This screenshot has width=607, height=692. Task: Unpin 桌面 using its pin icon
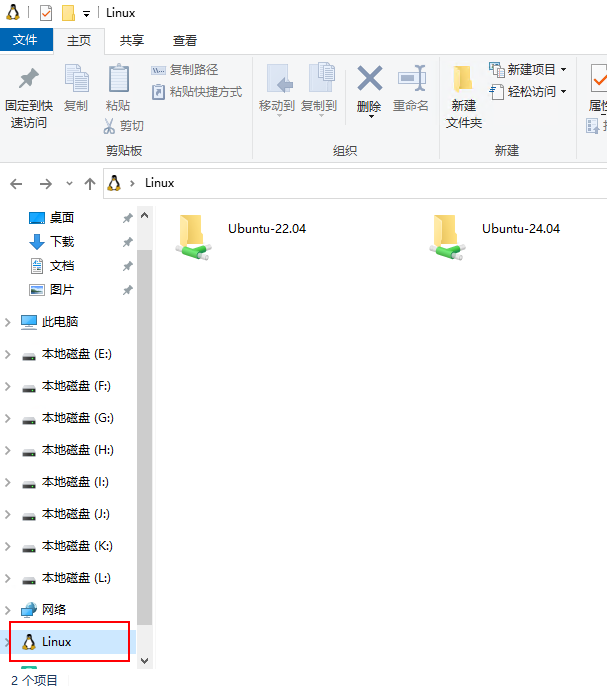(x=128, y=218)
